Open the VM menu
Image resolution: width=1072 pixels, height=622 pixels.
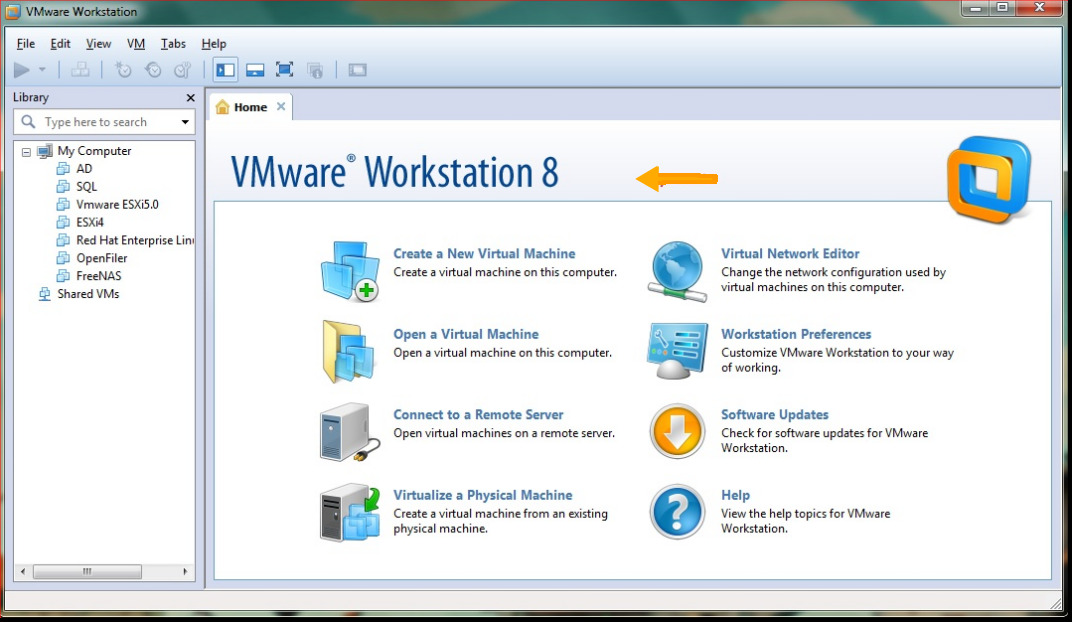136,44
